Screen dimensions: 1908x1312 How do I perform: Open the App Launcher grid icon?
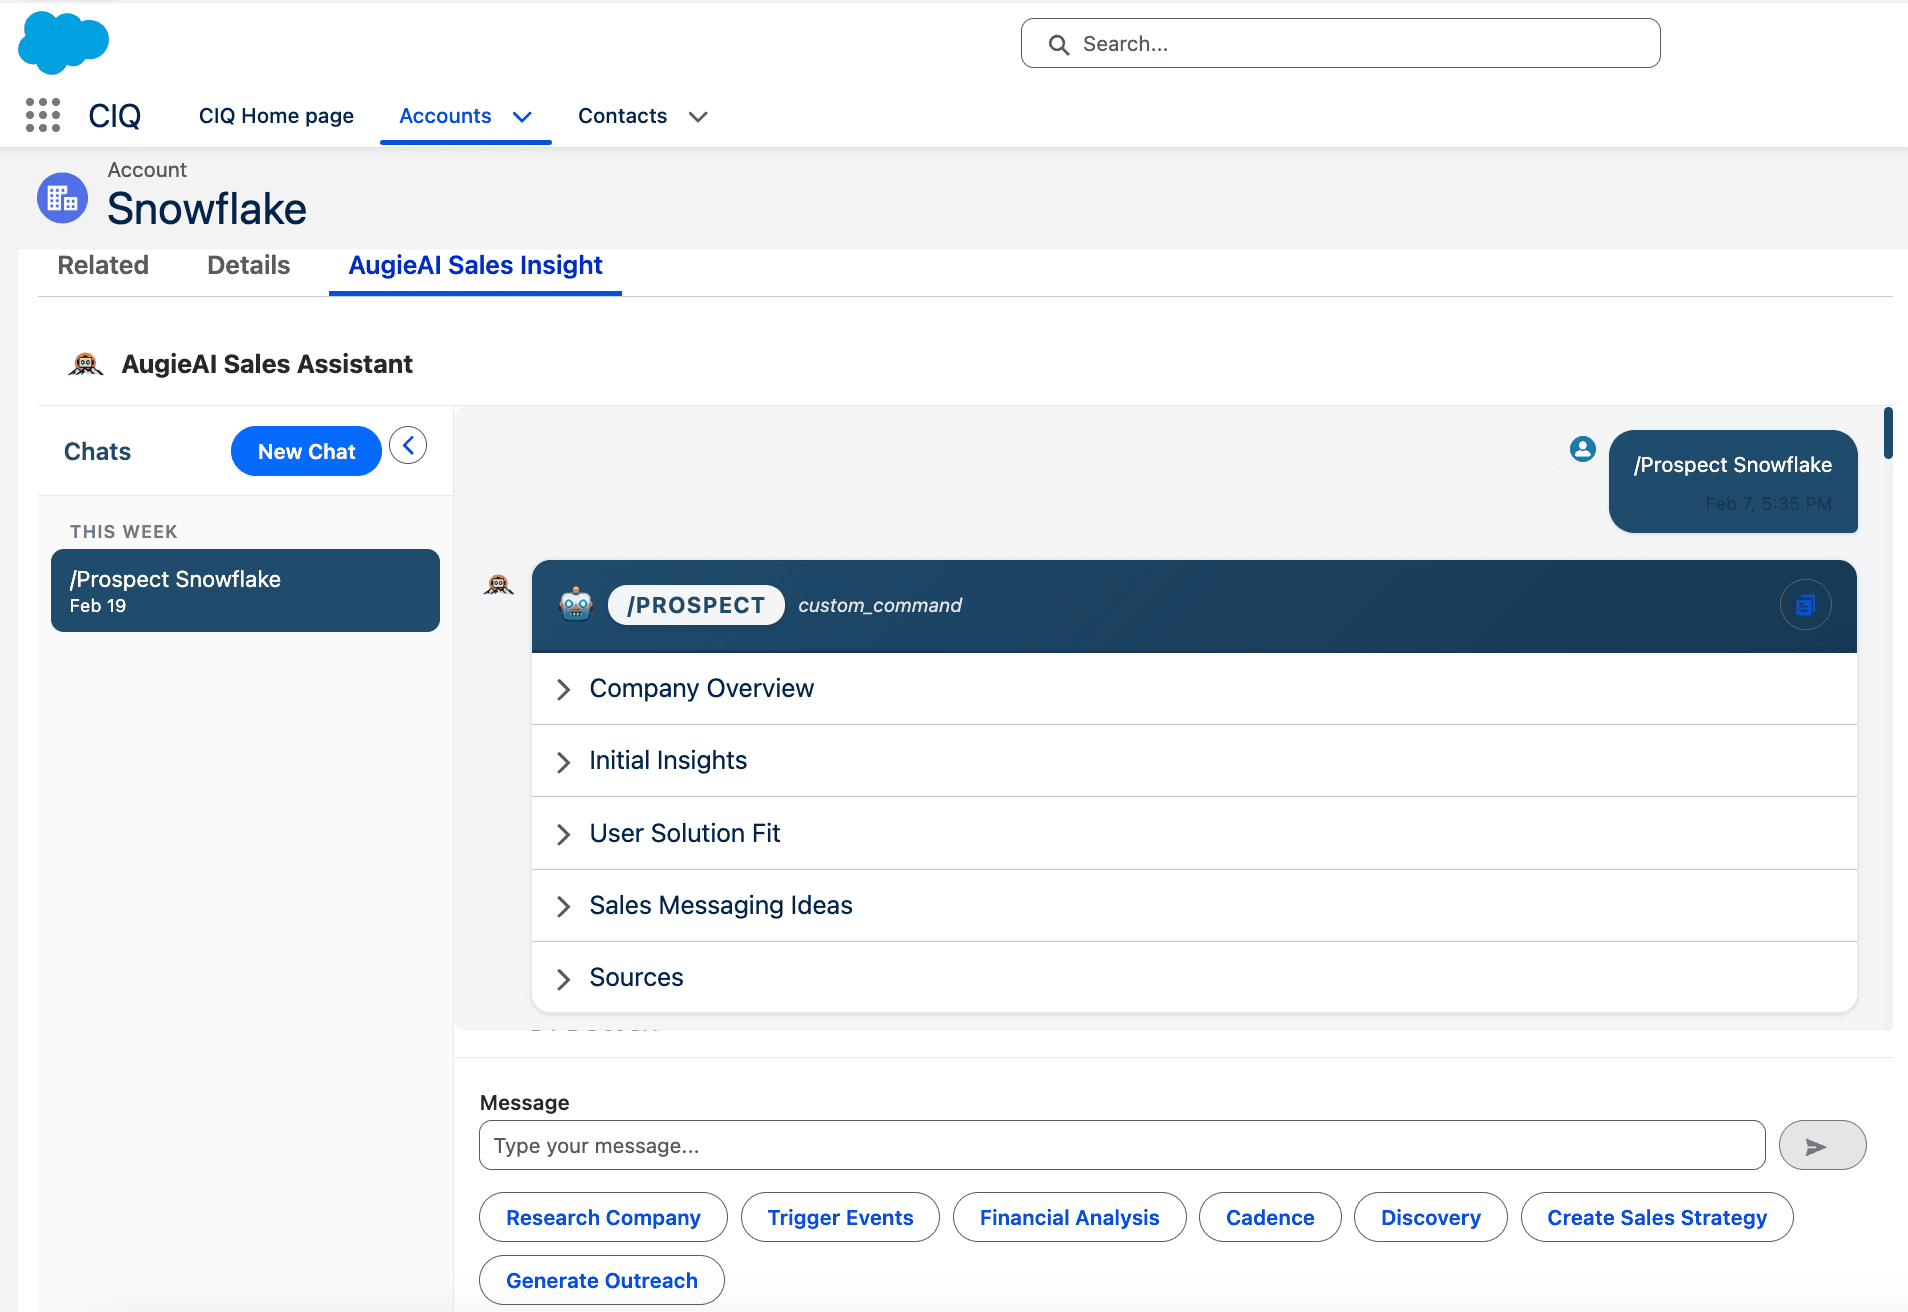tap(43, 115)
